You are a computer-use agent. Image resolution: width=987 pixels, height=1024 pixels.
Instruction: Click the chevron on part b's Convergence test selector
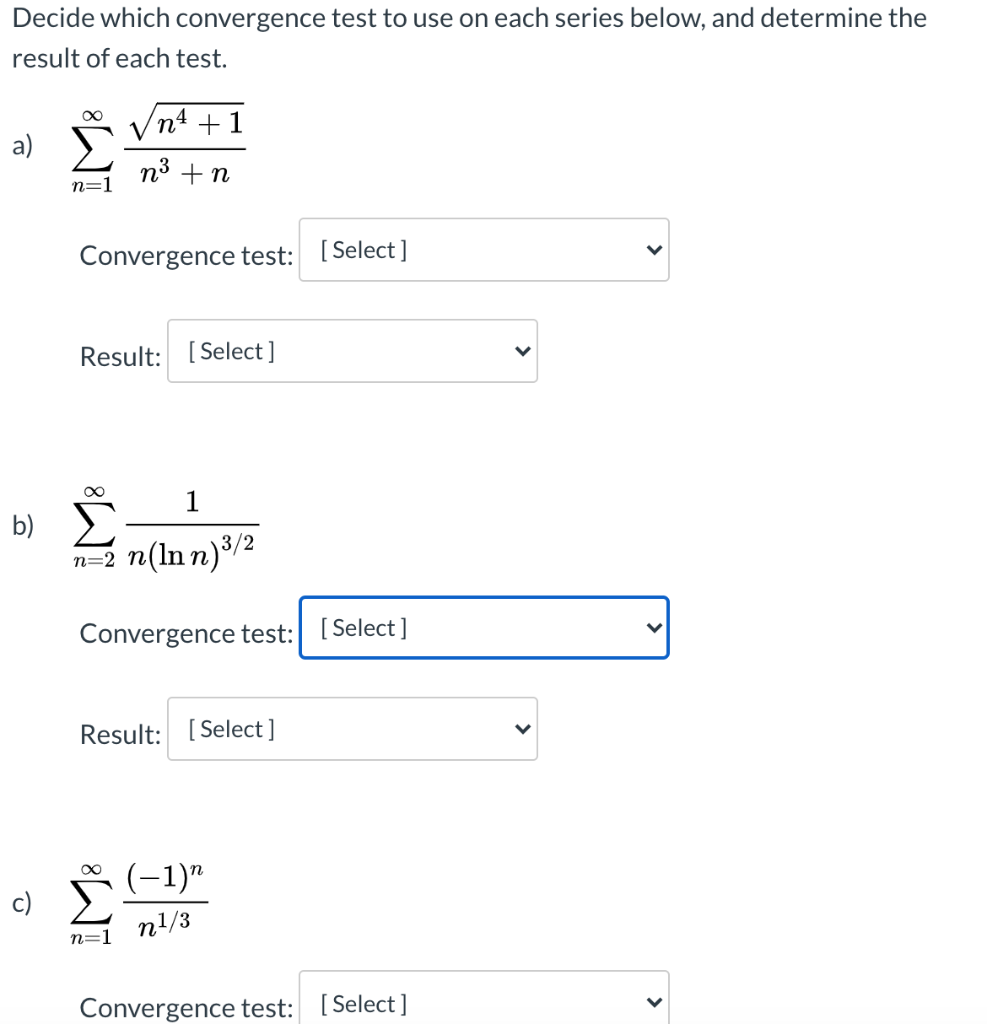[x=653, y=628]
